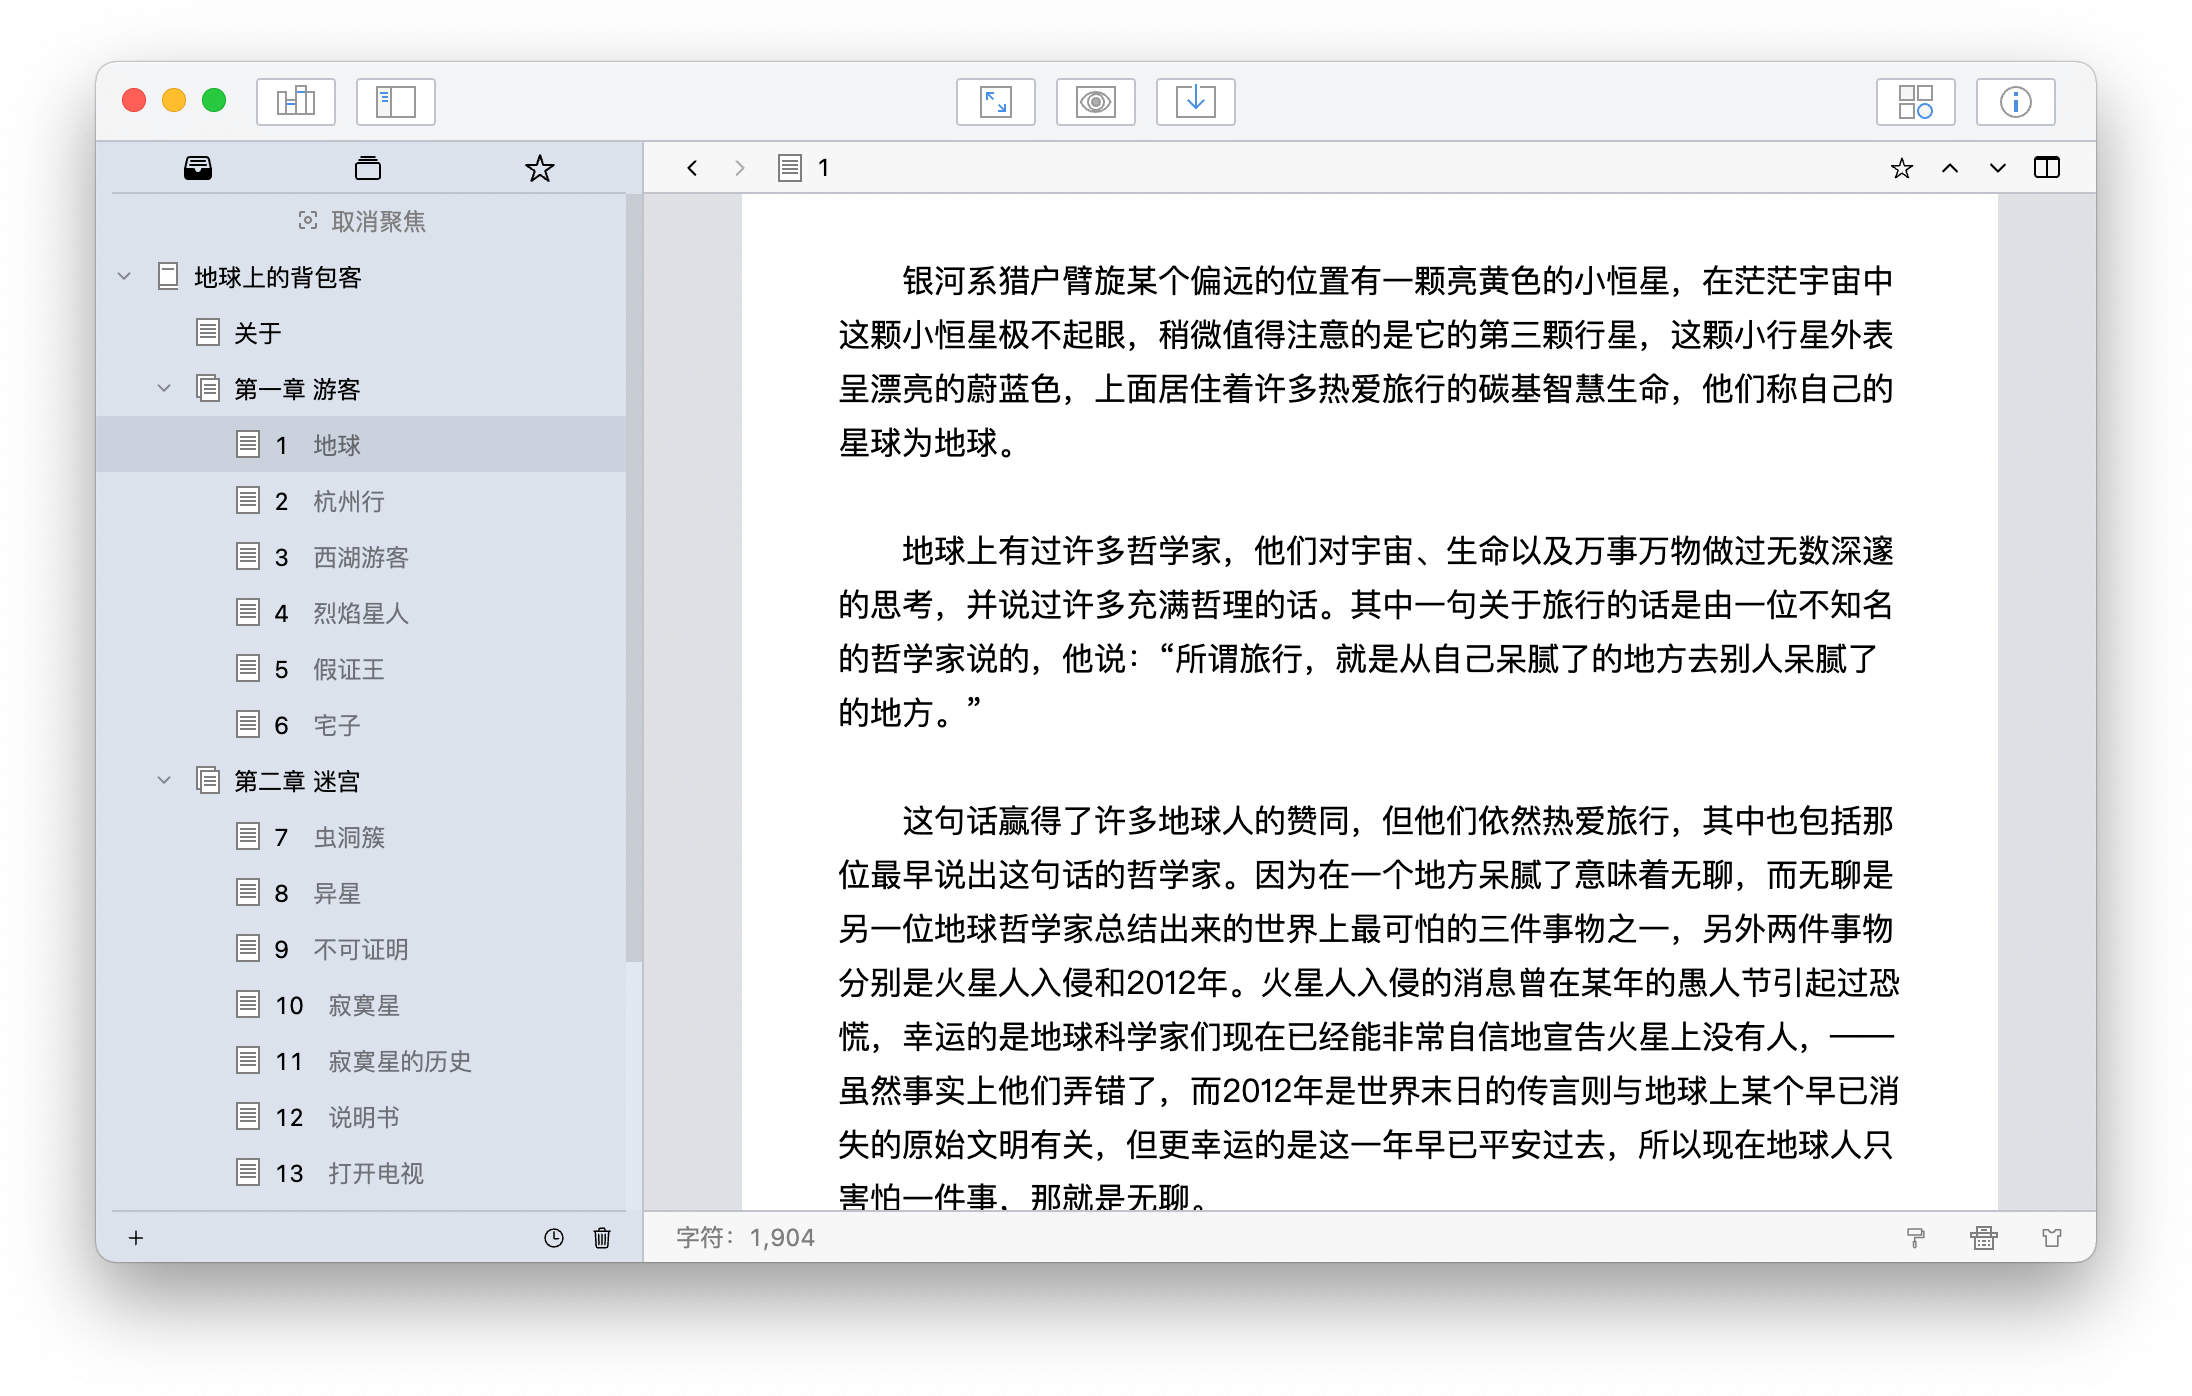Screen dimensions: 2192x1396
Task: Collapse the 地球上的背包客 project tree
Action: 124,276
